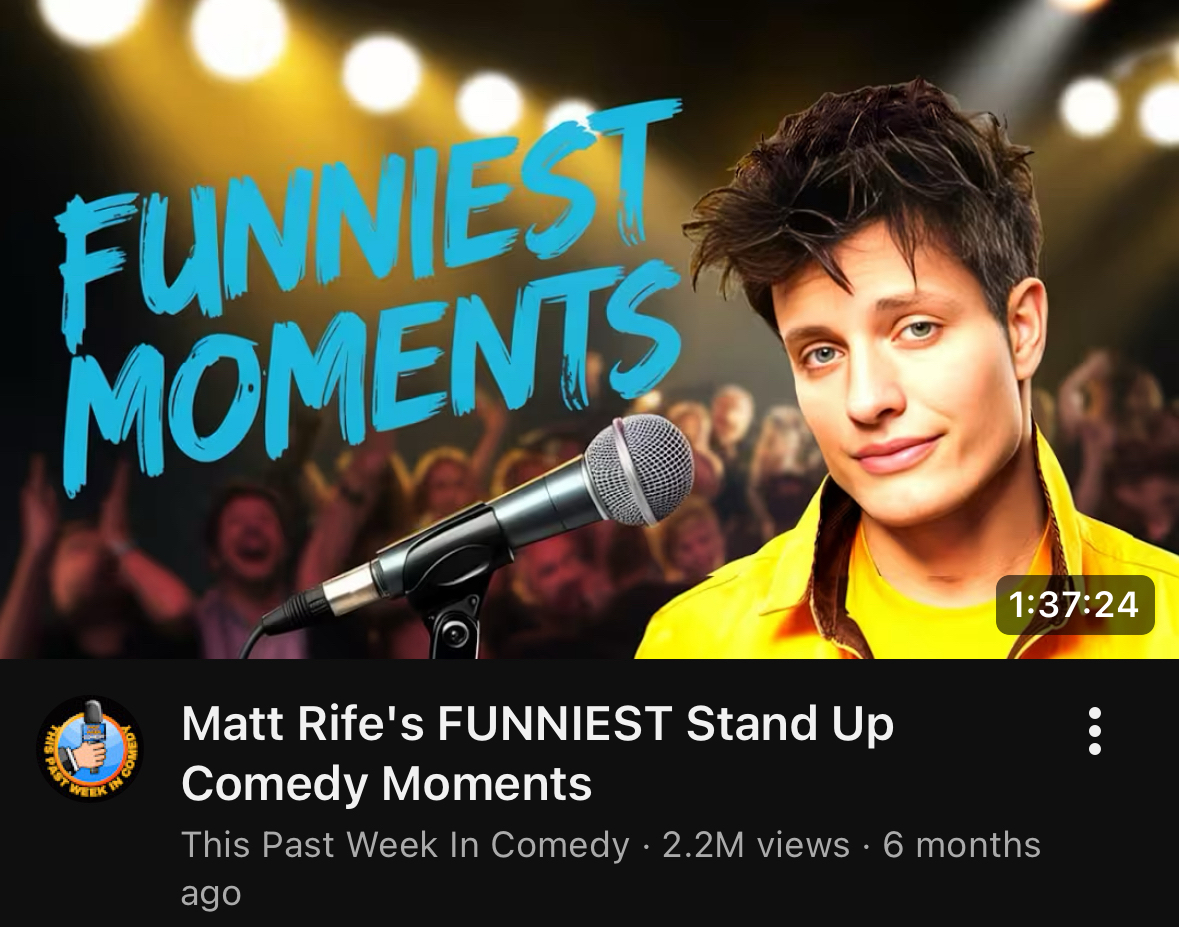
Task: Open the three-dot video options menu
Action: point(1095,731)
